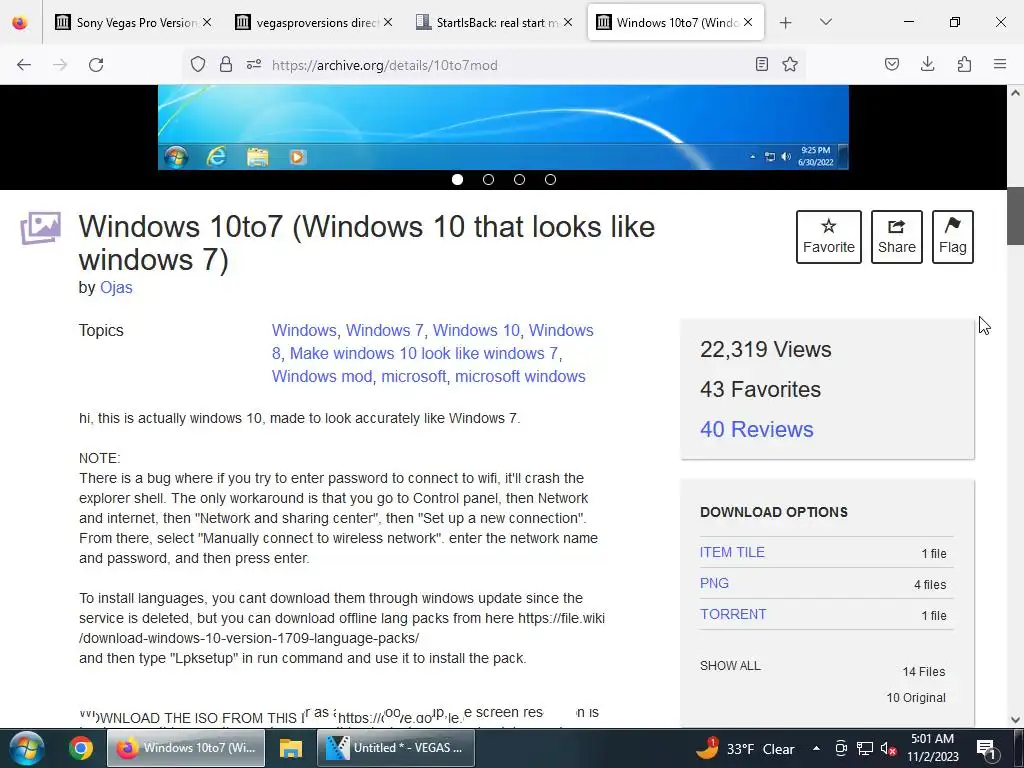Click scrollbar down arrow
Image resolution: width=1024 pixels, height=768 pixels.
1016,720
